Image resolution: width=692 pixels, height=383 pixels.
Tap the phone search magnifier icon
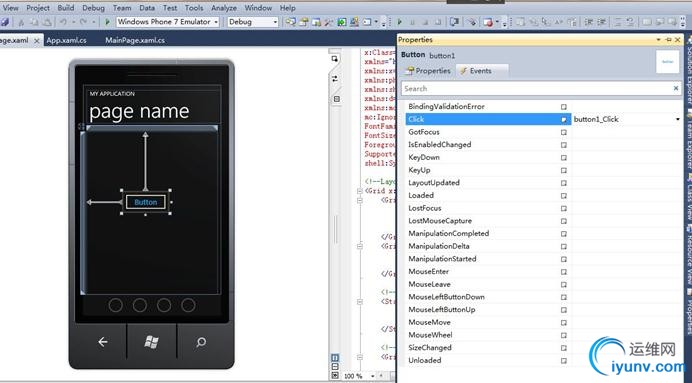201,342
